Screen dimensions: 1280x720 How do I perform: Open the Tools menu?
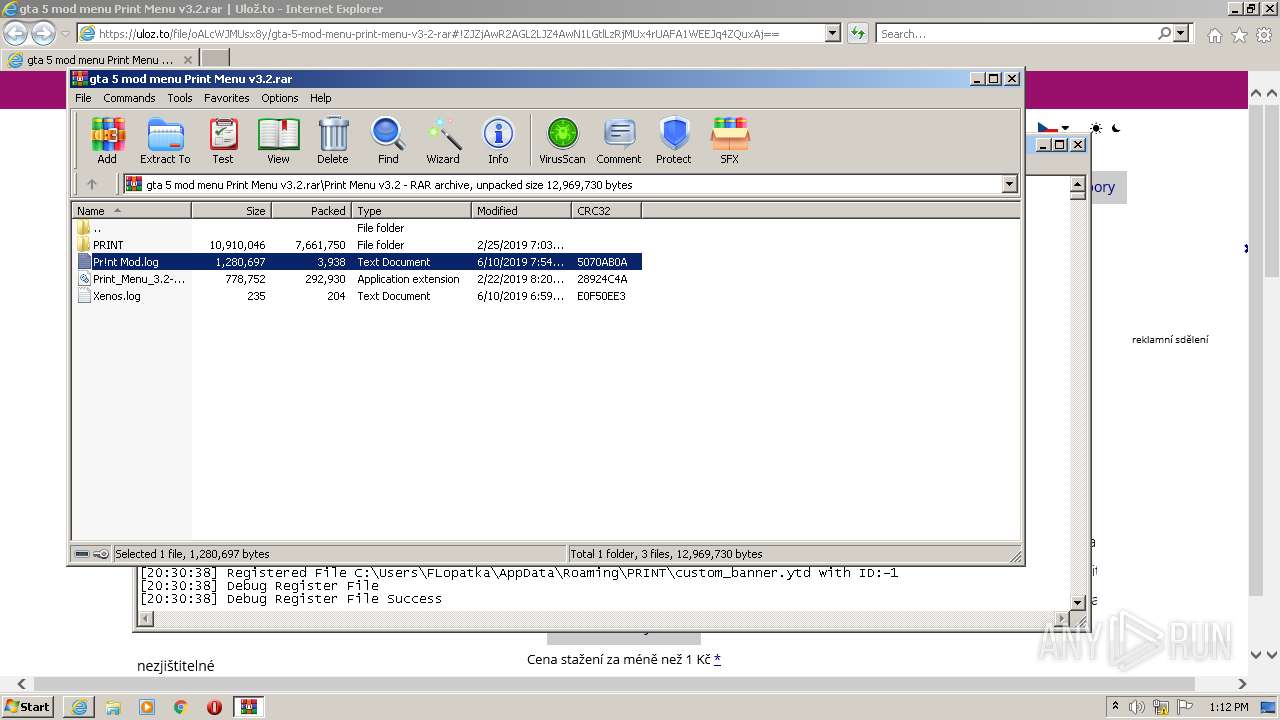(180, 98)
